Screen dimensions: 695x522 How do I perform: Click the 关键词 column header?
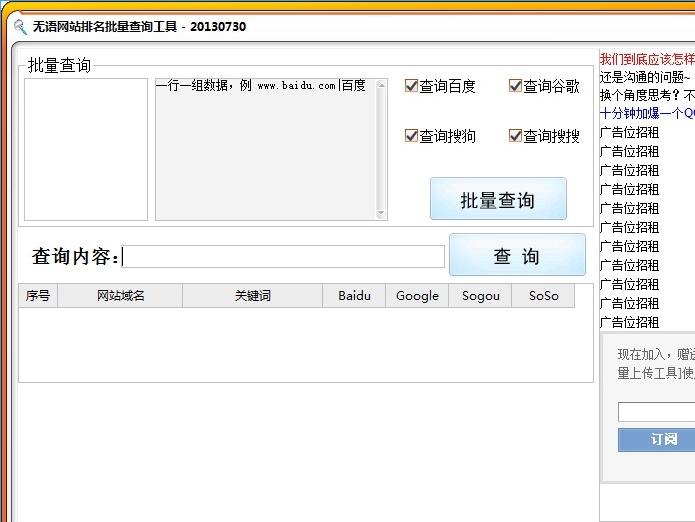tap(252, 296)
